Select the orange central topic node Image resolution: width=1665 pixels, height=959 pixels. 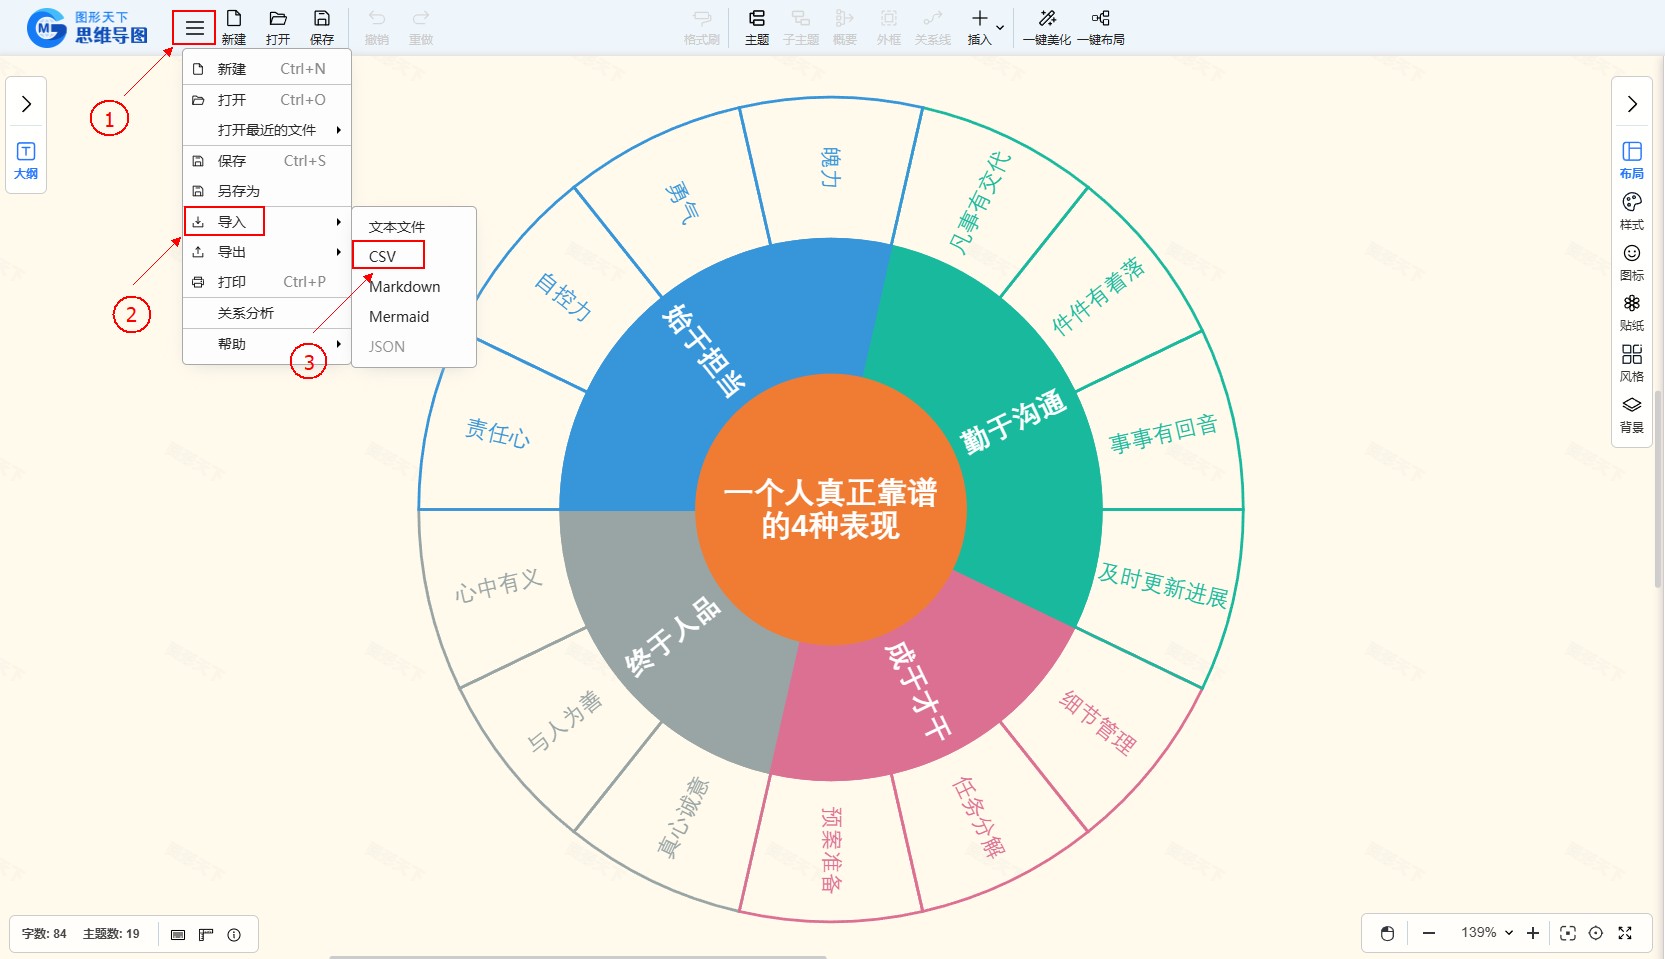pyautogui.click(x=830, y=509)
